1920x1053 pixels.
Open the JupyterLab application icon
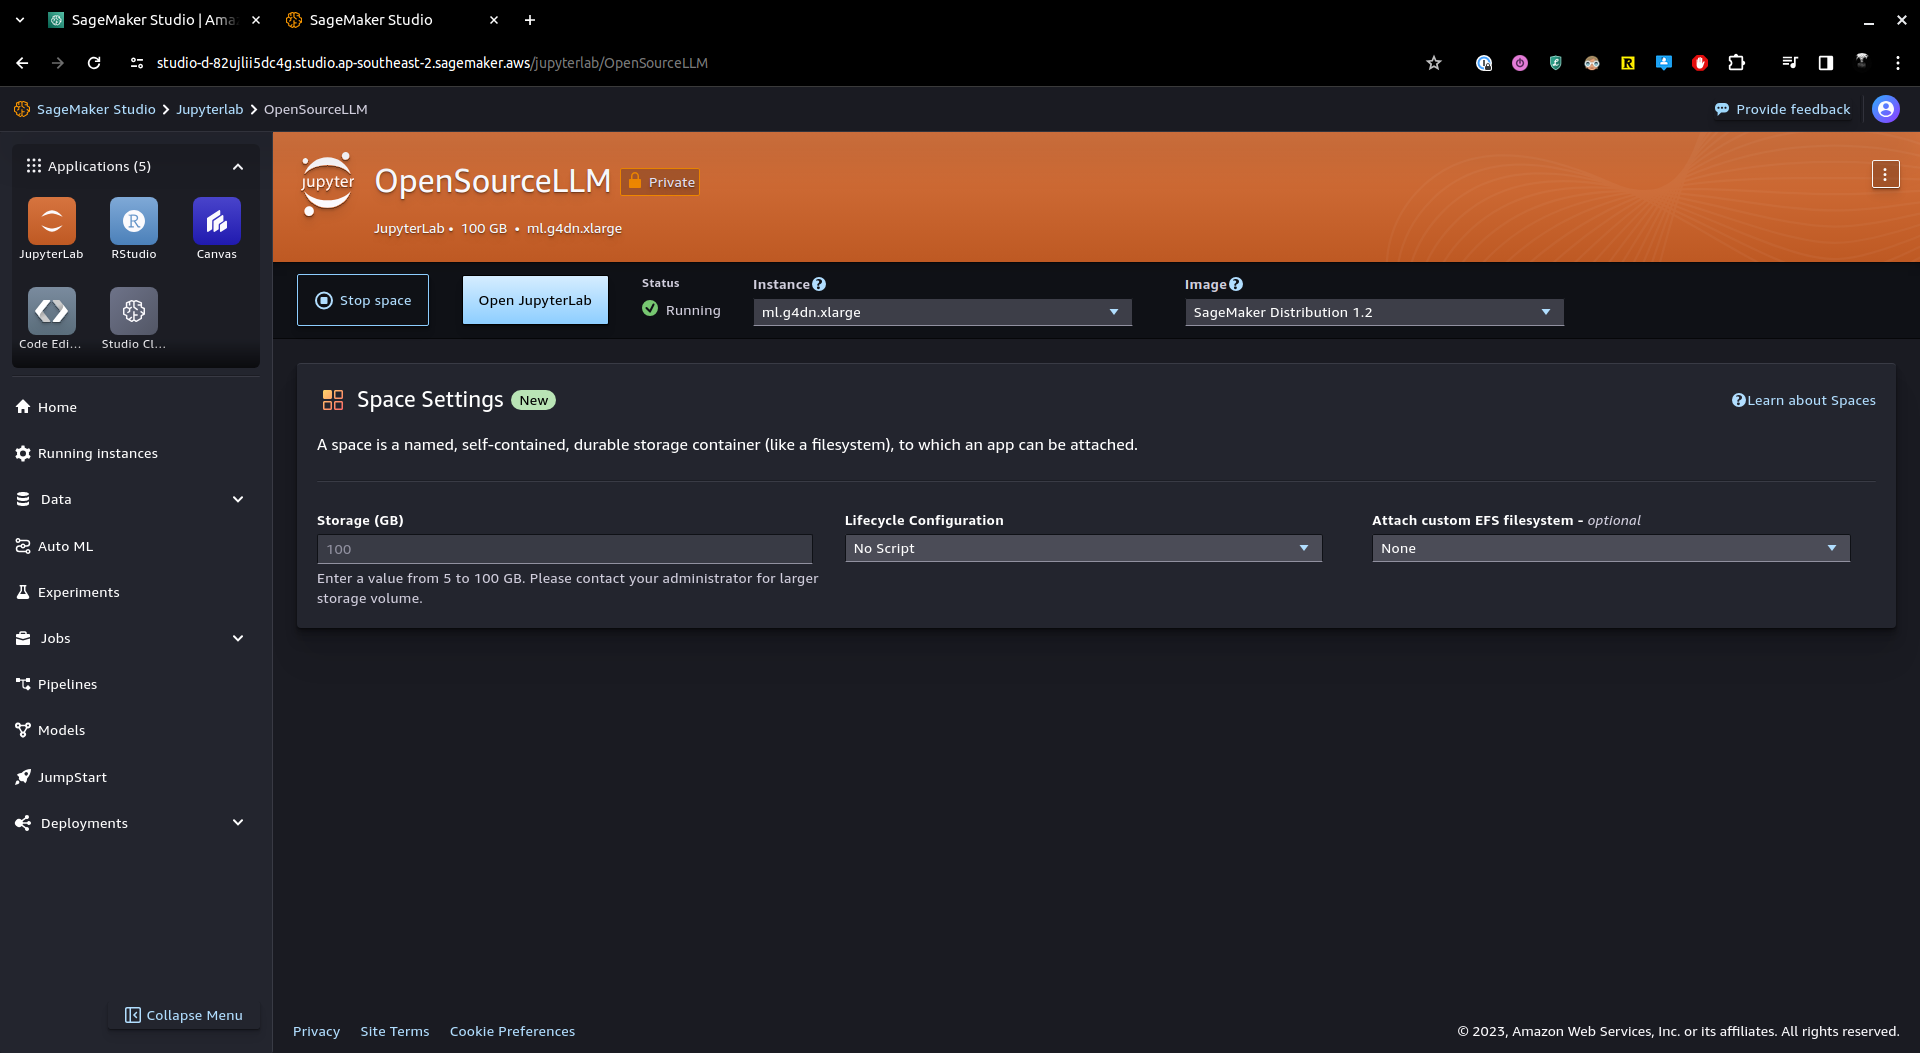pos(51,222)
